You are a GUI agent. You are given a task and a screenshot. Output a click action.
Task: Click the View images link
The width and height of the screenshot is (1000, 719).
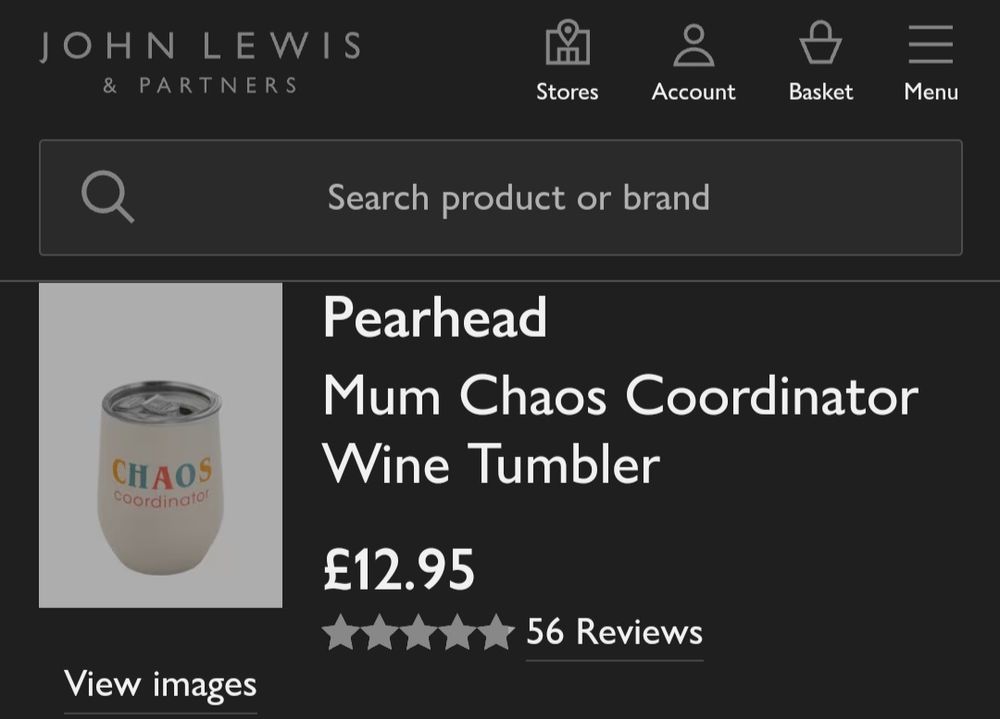click(160, 685)
